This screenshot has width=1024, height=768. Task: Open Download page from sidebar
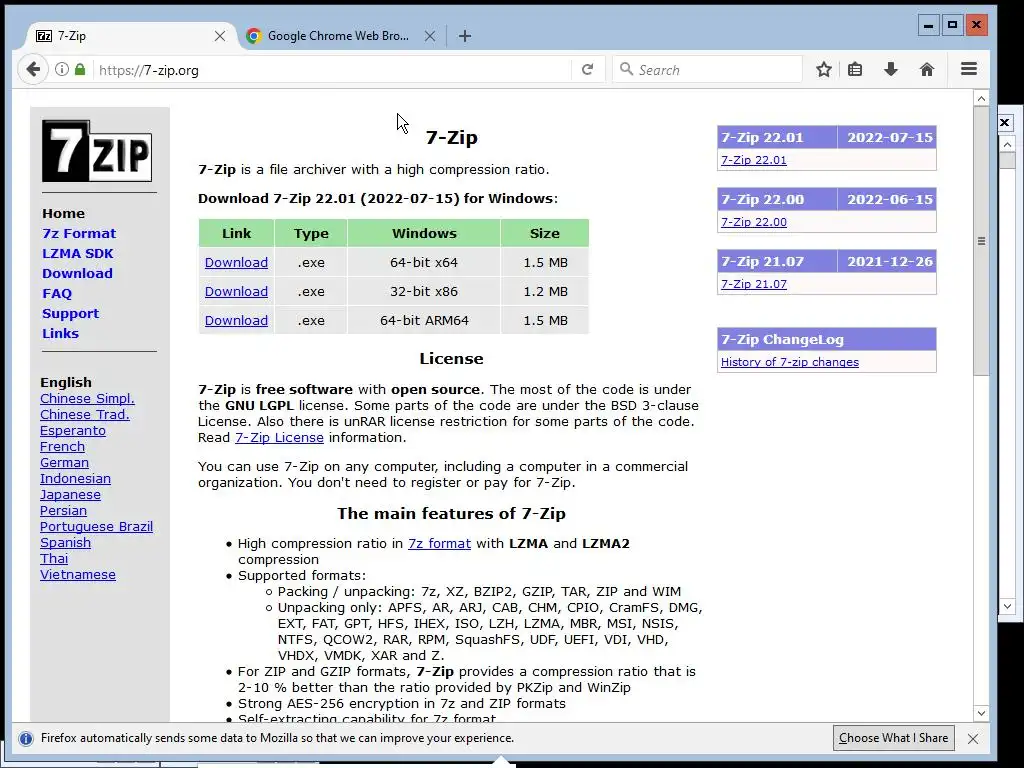coord(77,274)
